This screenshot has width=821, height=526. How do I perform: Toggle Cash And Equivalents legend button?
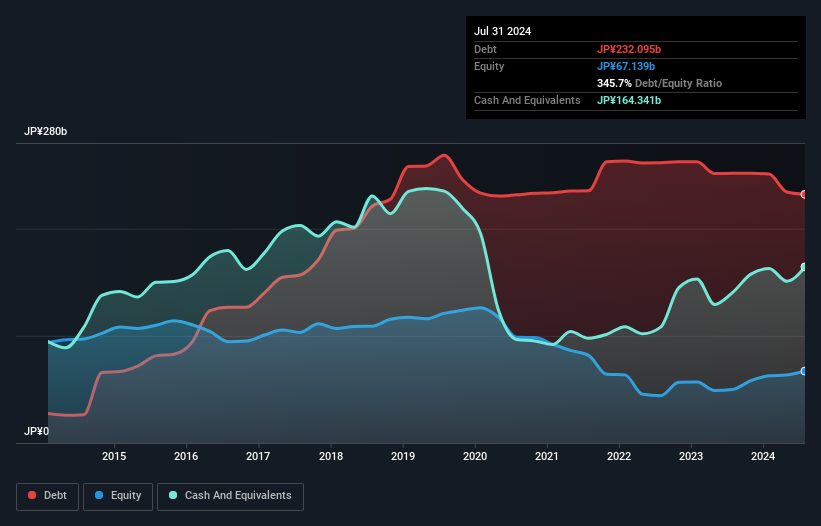[x=230, y=496]
